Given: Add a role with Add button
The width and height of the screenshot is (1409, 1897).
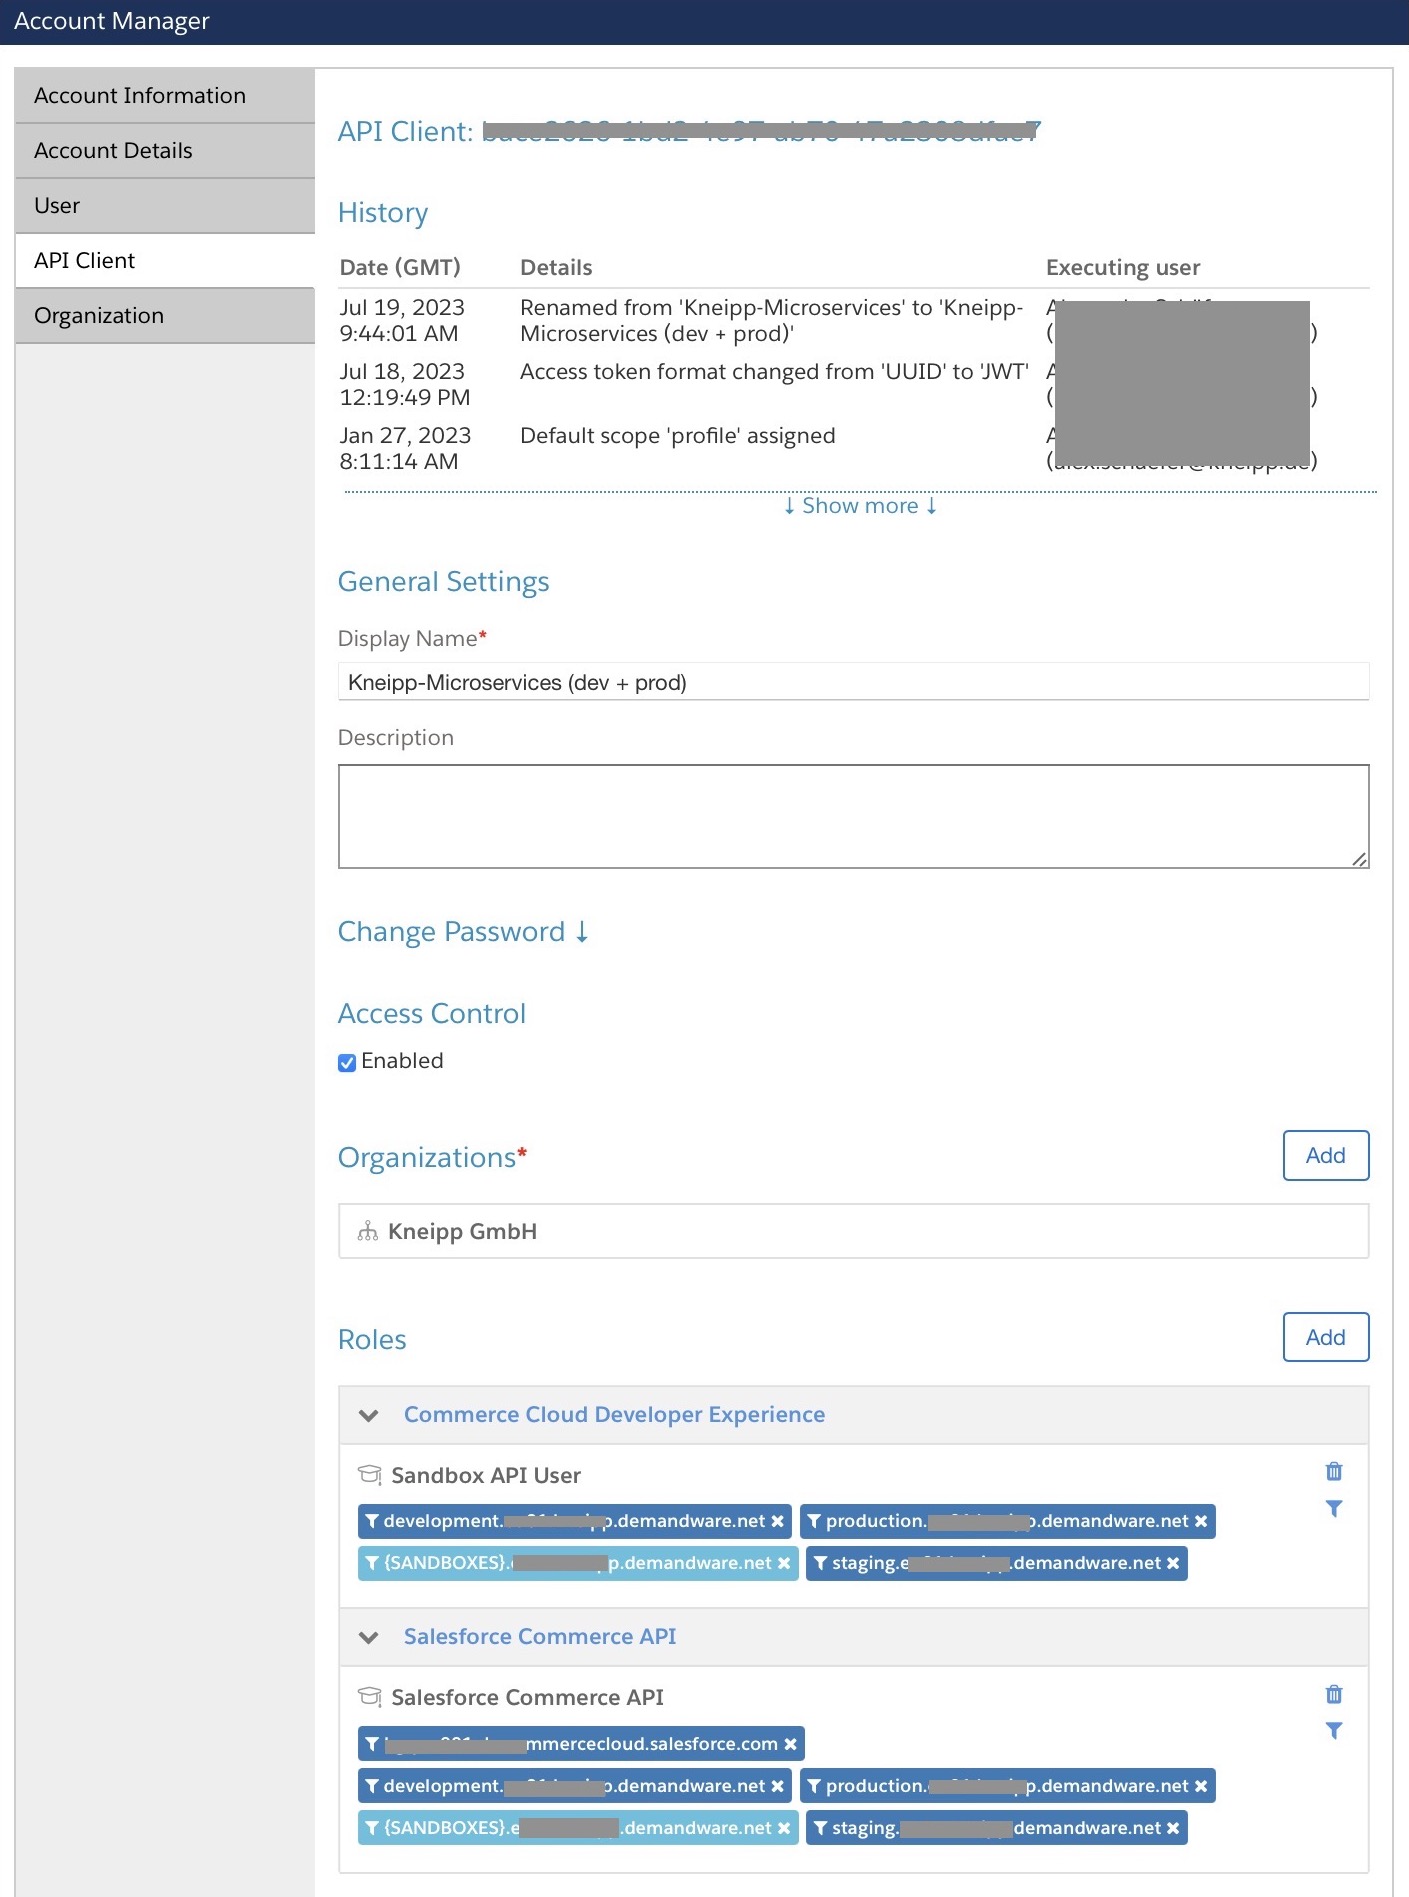Looking at the screenshot, I should 1326,1337.
